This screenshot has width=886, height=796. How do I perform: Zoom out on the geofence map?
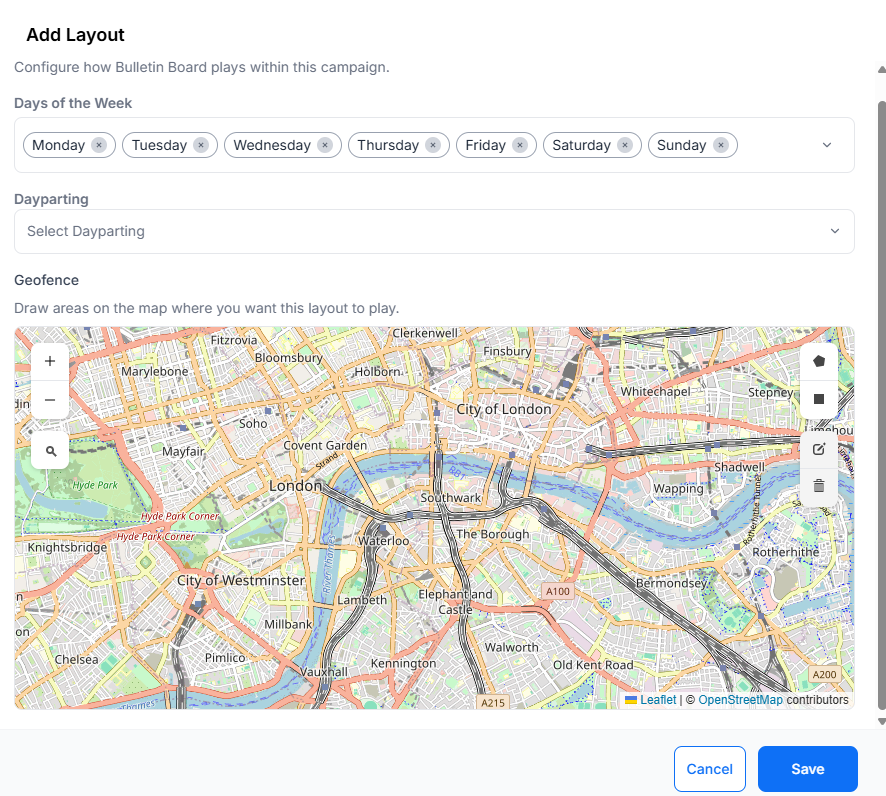(x=50, y=400)
